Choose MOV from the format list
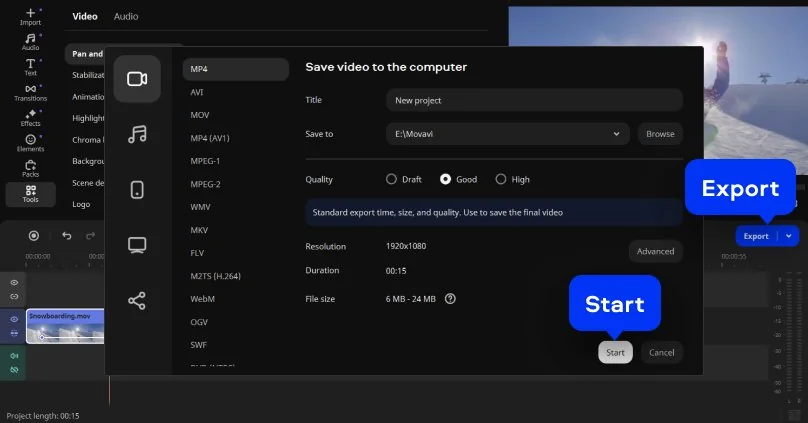The width and height of the screenshot is (808, 423). 200,115
